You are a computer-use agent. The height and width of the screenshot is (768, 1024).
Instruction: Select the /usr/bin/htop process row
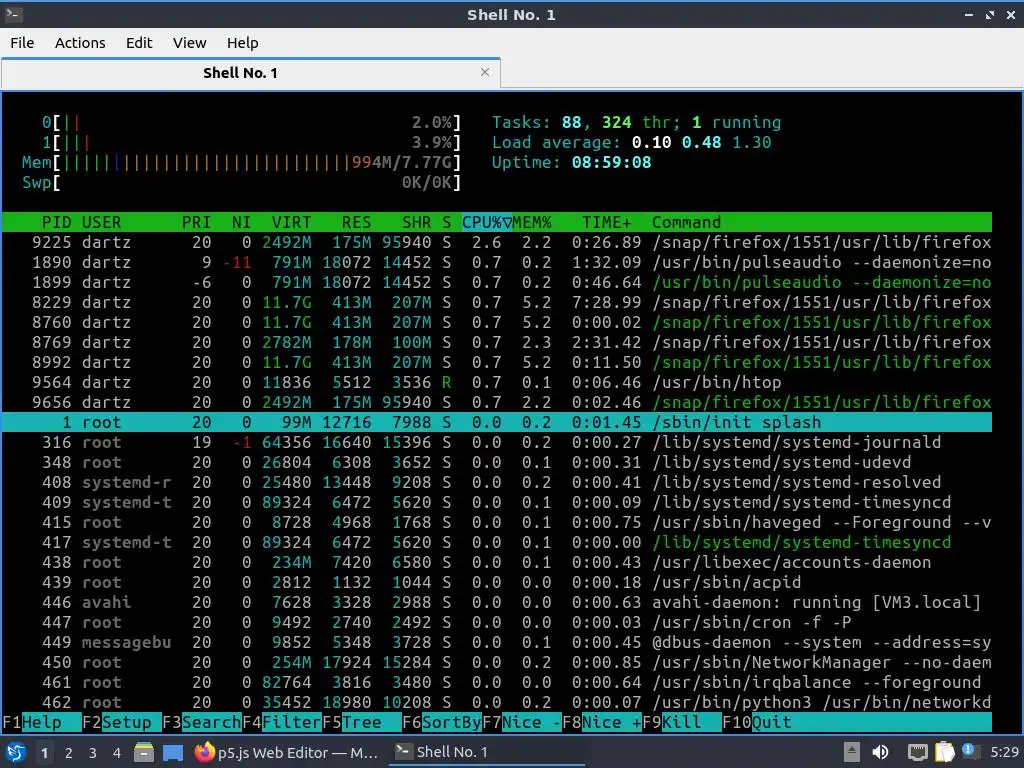pyautogui.click(x=497, y=382)
